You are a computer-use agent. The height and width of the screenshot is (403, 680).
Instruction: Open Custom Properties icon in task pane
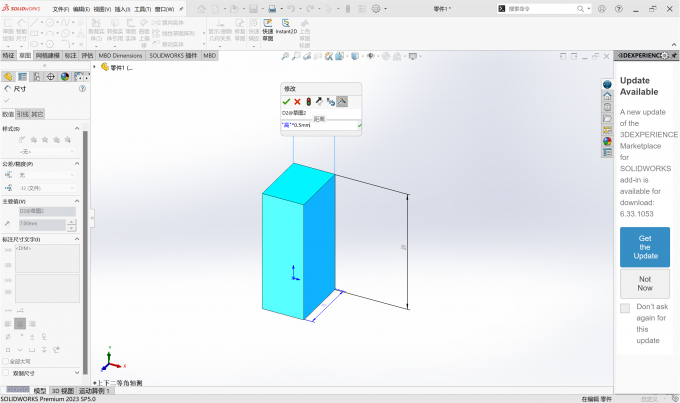click(607, 152)
